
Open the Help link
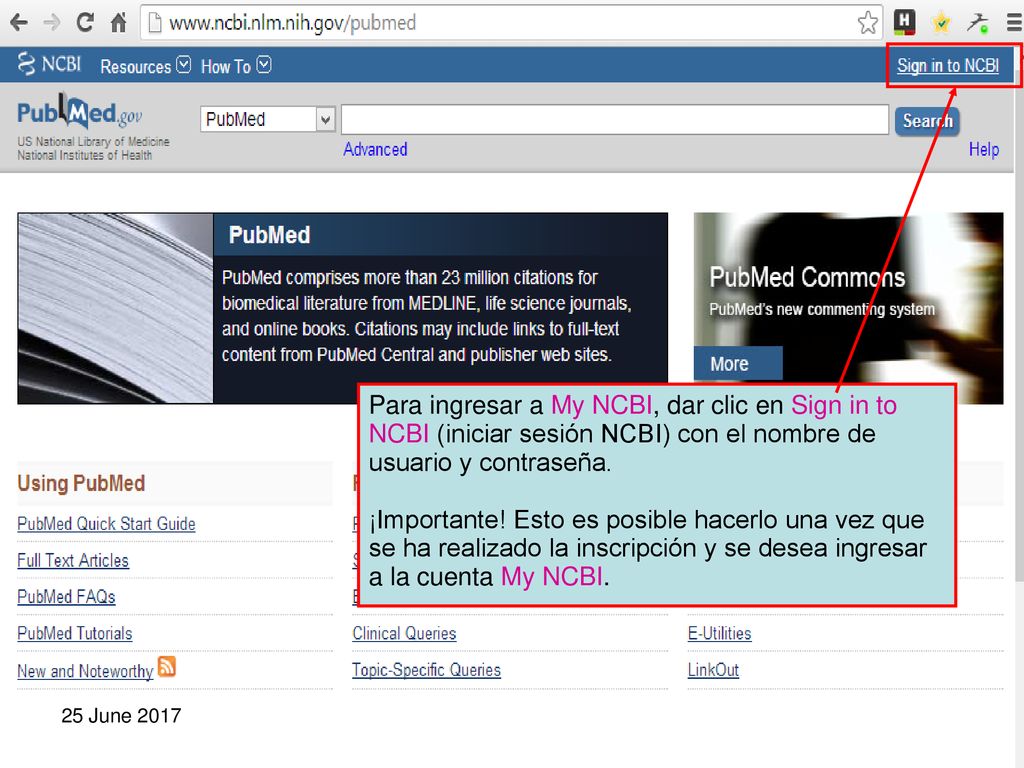[x=984, y=150]
